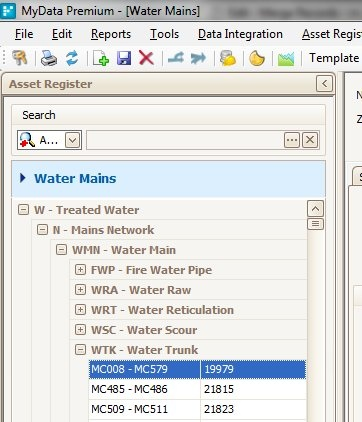The width and height of the screenshot is (362, 422).
Task: Open the search type dropdown arrow
Action: (73, 140)
